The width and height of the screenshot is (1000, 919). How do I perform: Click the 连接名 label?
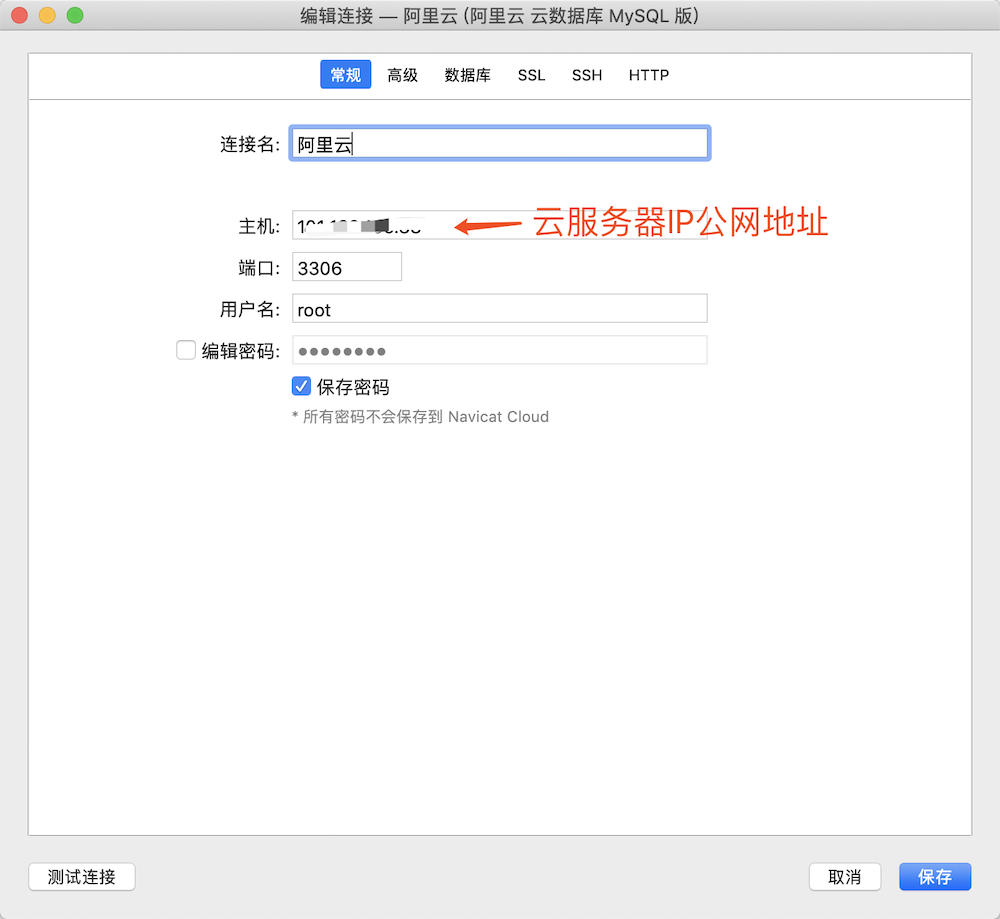(250, 144)
